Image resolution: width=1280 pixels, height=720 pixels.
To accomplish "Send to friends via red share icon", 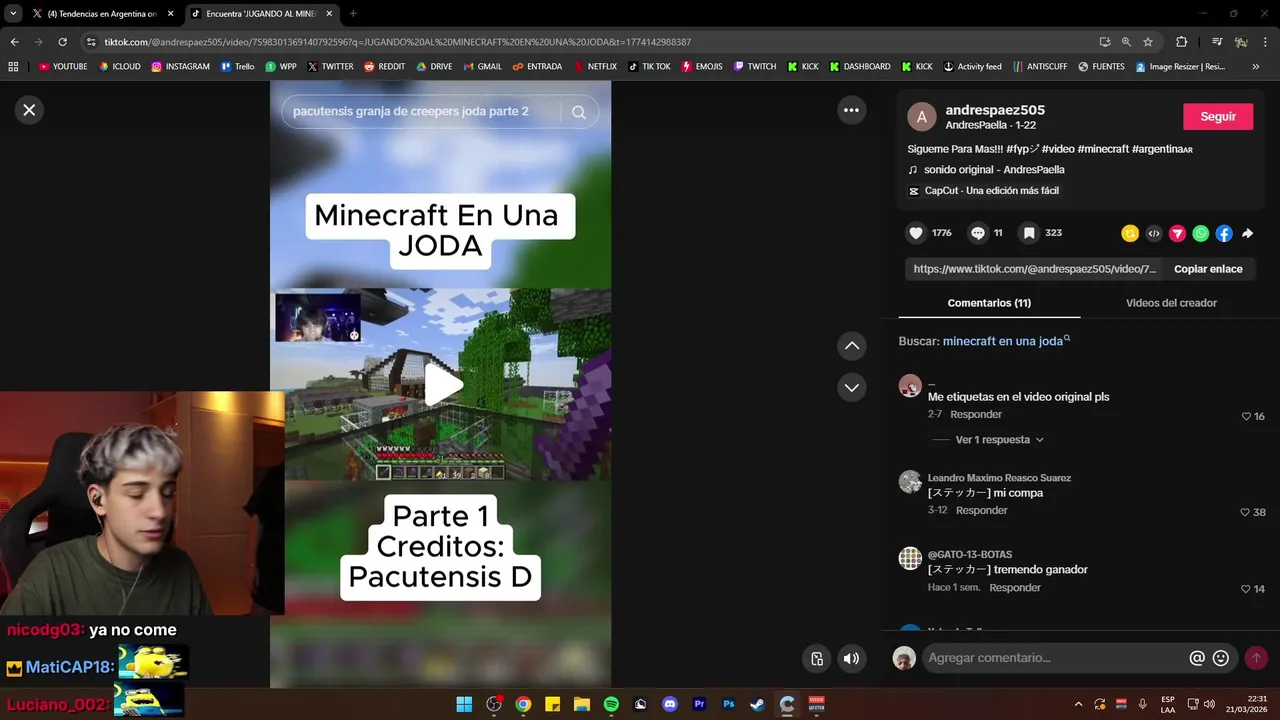I will click(x=1177, y=233).
